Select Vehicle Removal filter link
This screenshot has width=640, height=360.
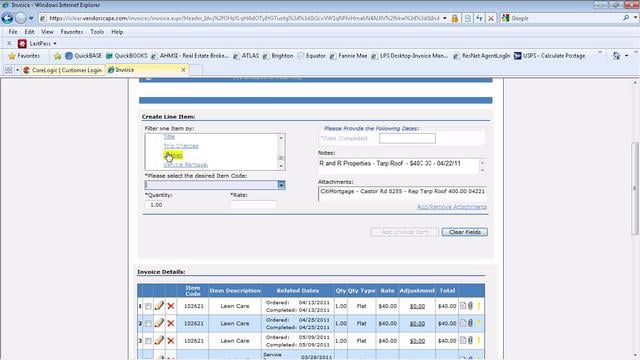point(186,164)
